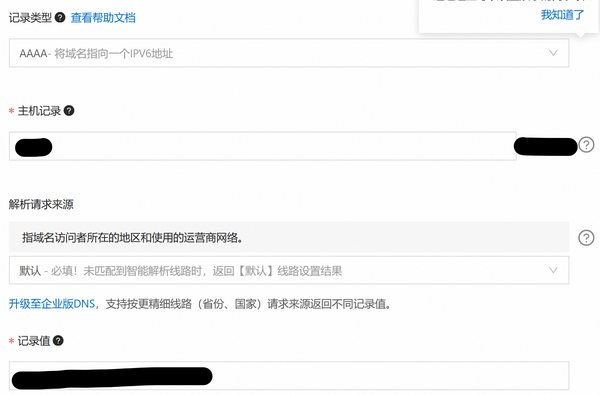Click help icon next to 记录值 label
Image resolution: width=600 pixels, height=395 pixels.
pos(58,341)
